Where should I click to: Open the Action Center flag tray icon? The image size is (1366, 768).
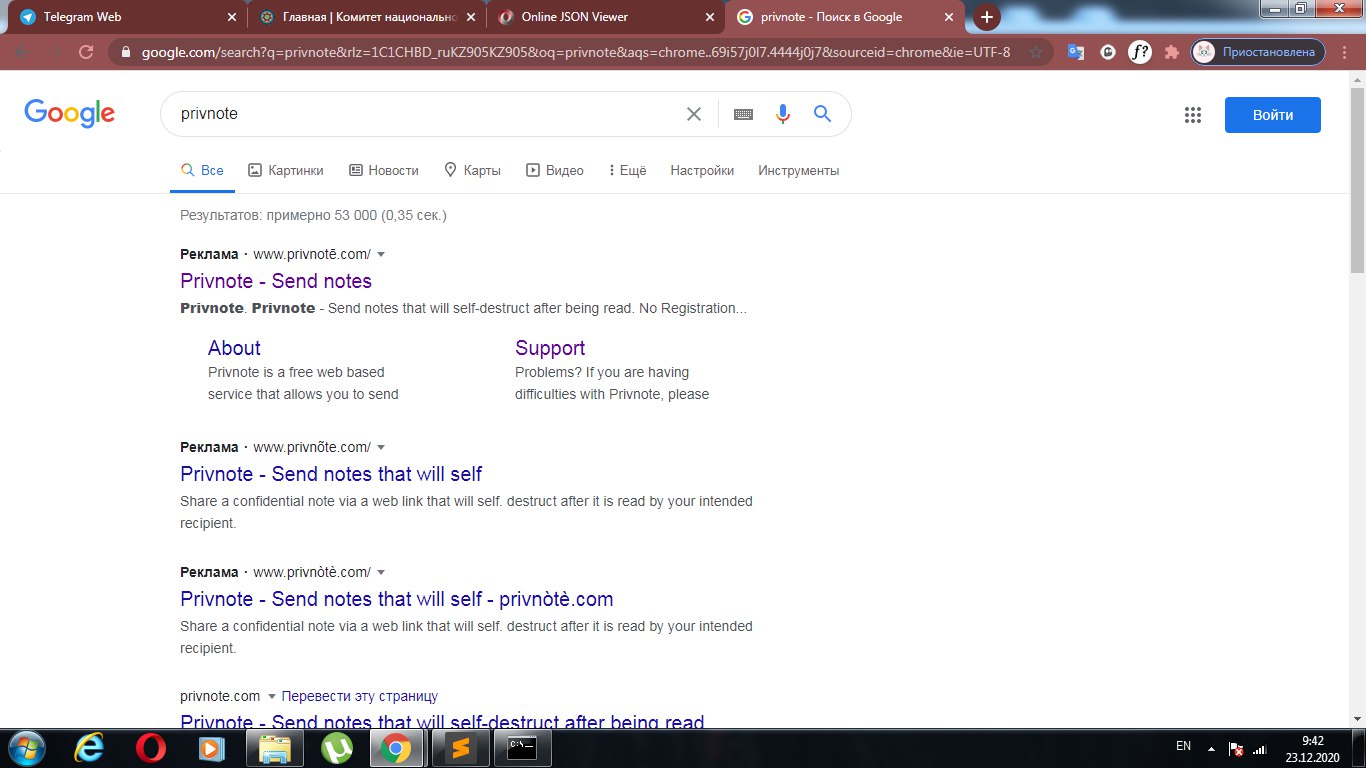pyautogui.click(x=1235, y=748)
